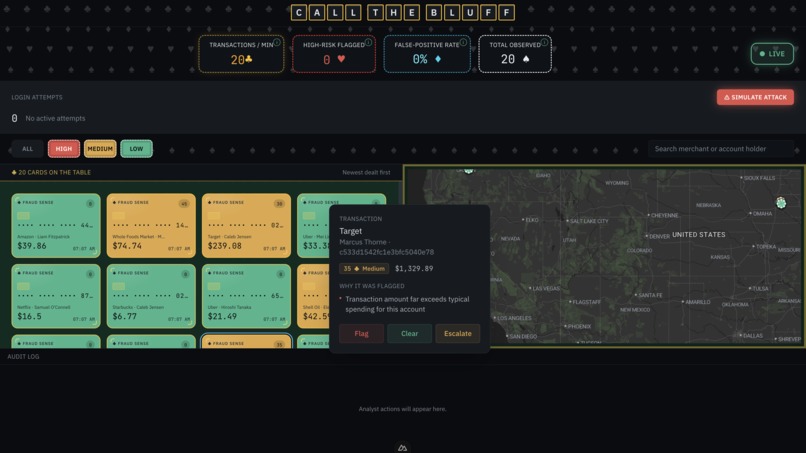Click the Newest dealt first sort label
The height and width of the screenshot is (453, 806).
(x=366, y=172)
